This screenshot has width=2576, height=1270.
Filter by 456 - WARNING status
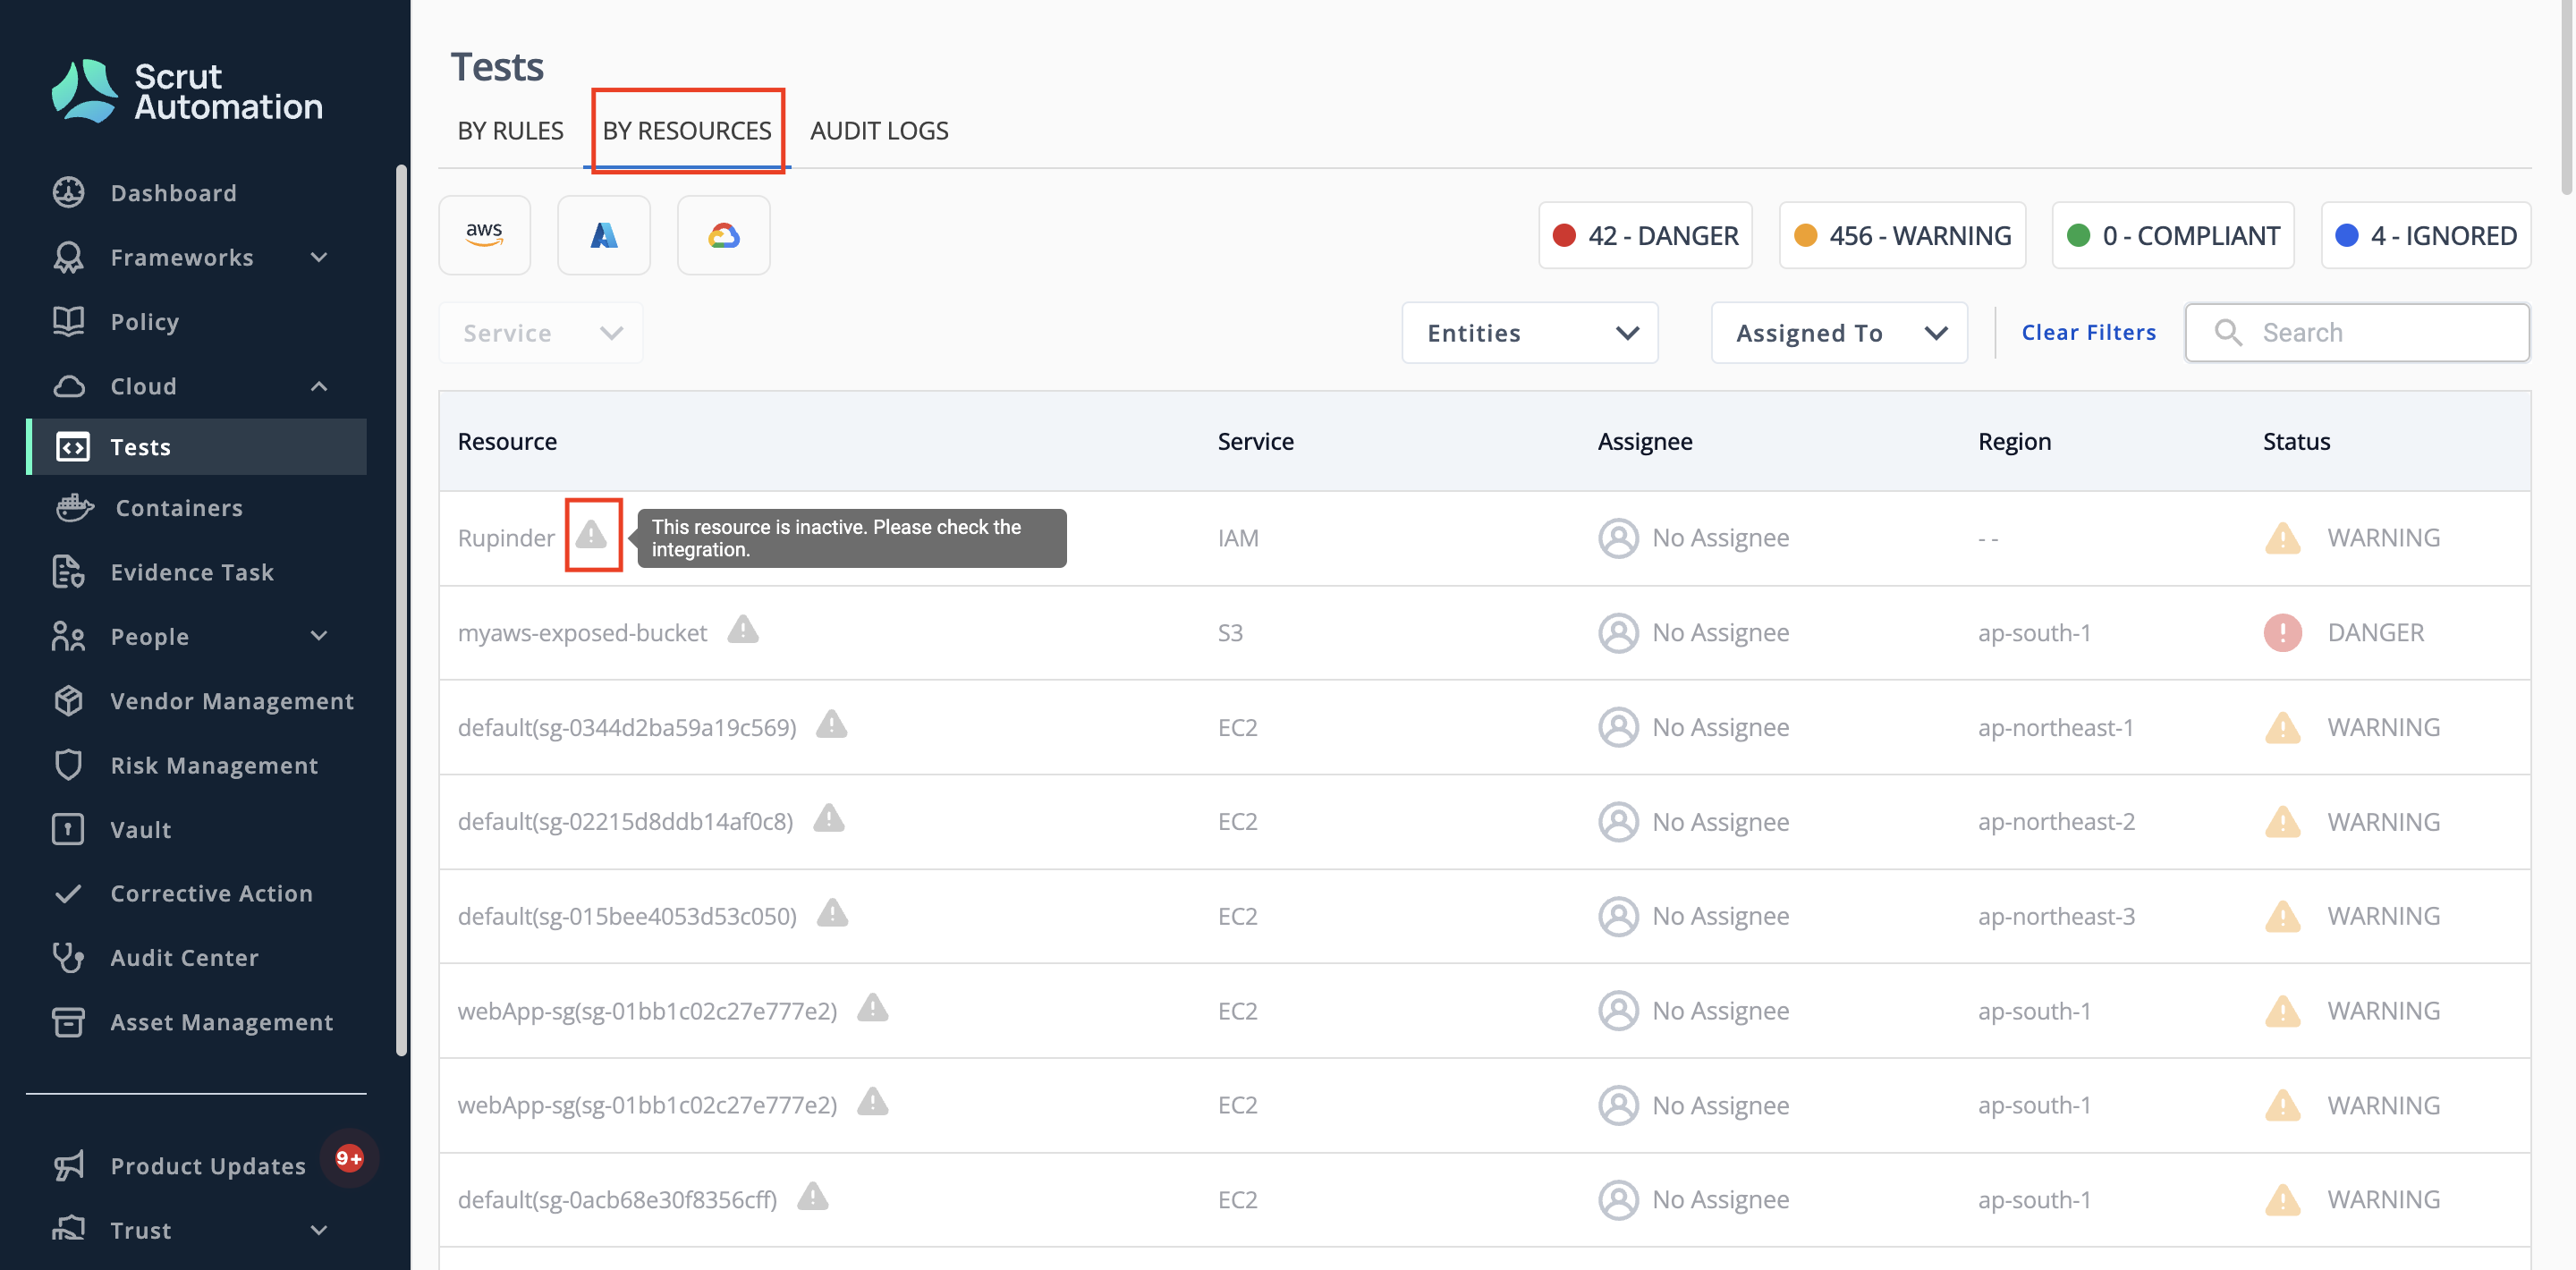coord(1902,235)
